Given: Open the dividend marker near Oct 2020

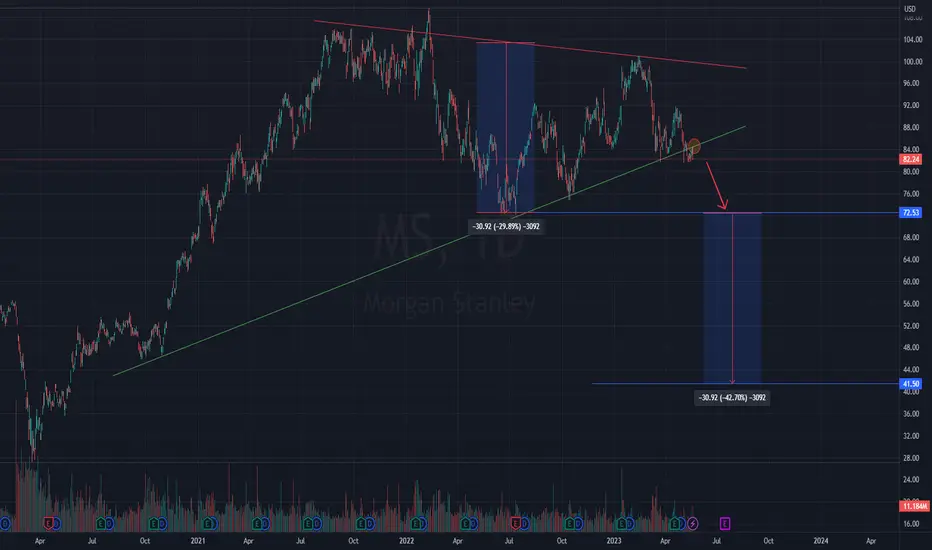Looking at the screenshot, I should (162, 523).
